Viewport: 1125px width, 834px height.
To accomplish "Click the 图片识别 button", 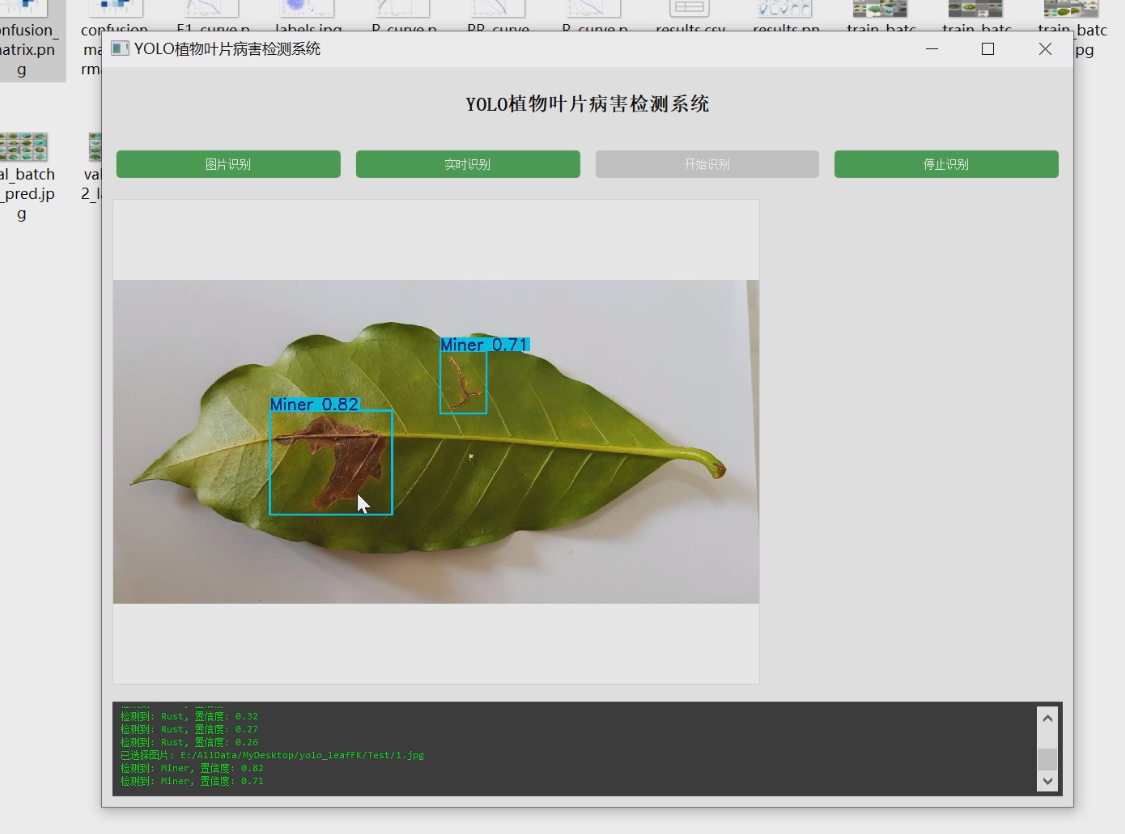I will (228, 164).
